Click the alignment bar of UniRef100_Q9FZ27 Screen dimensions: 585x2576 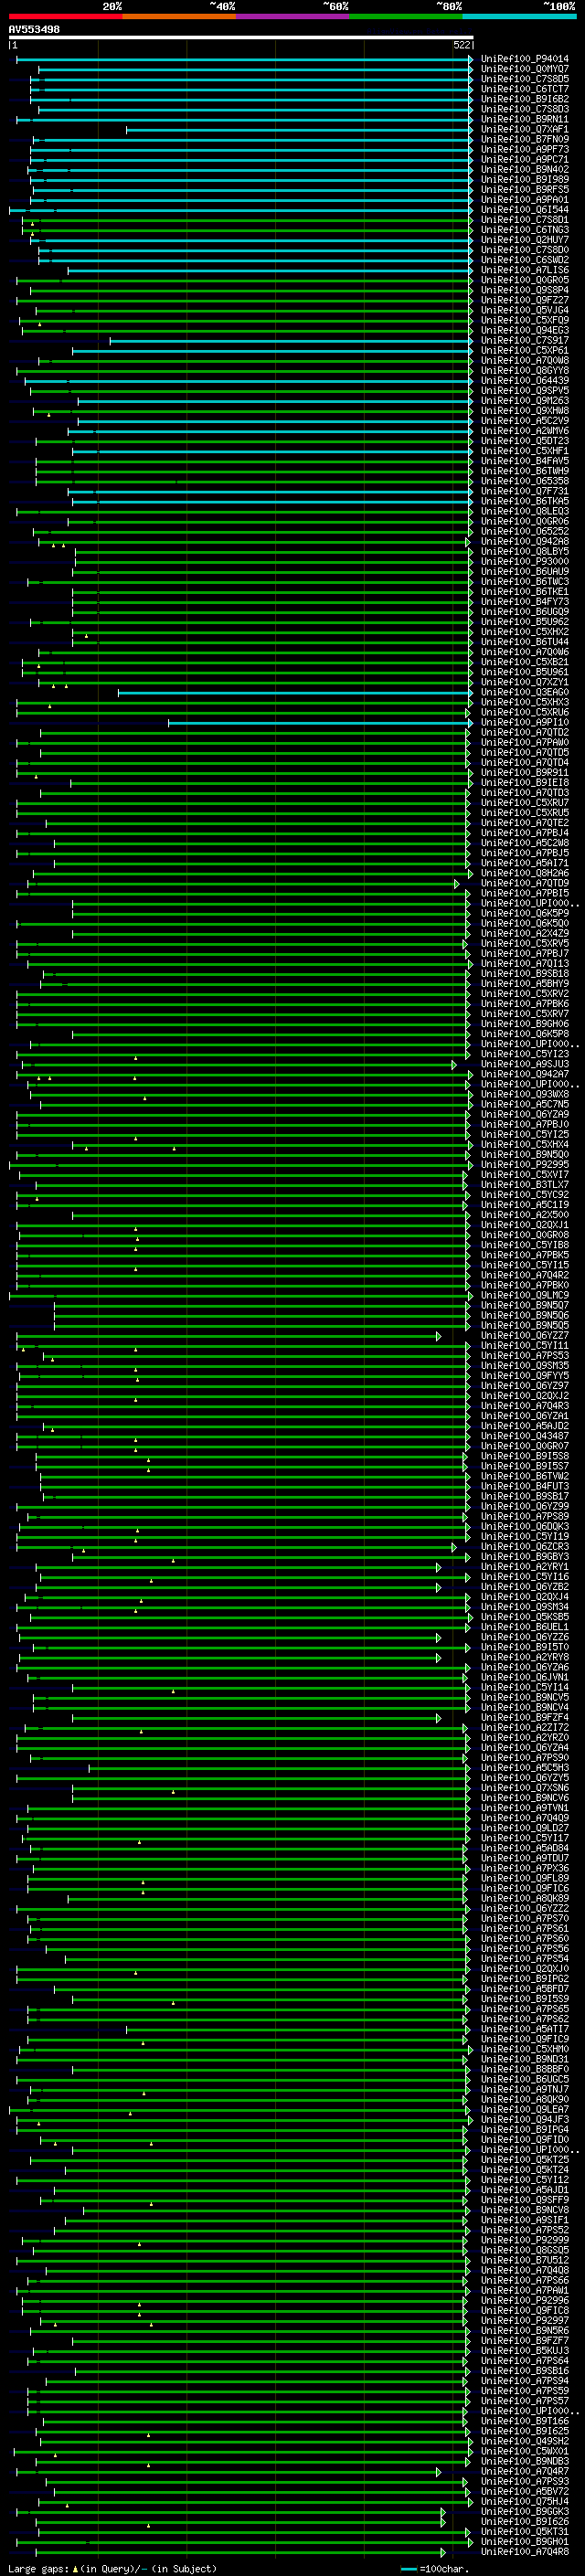(245, 301)
